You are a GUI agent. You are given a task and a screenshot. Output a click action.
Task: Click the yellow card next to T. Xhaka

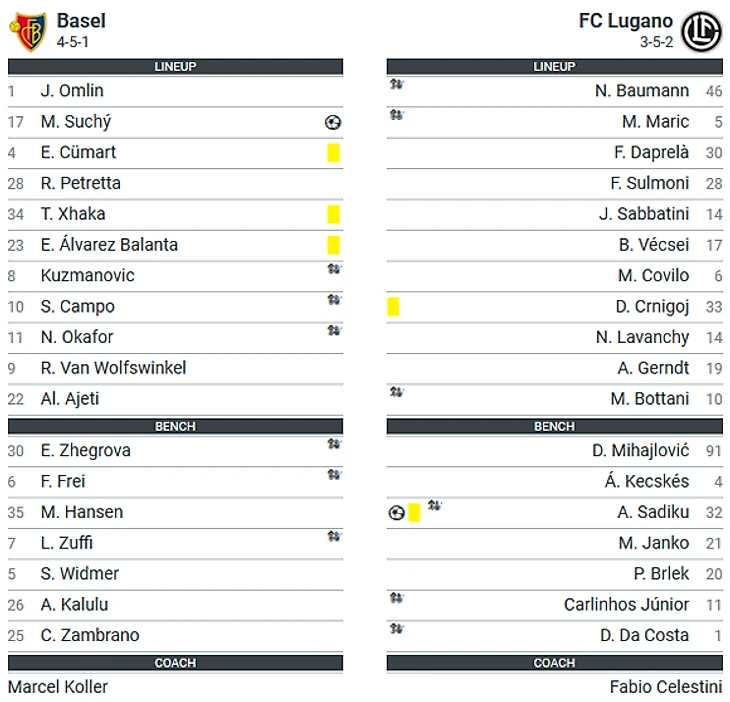coord(333,214)
